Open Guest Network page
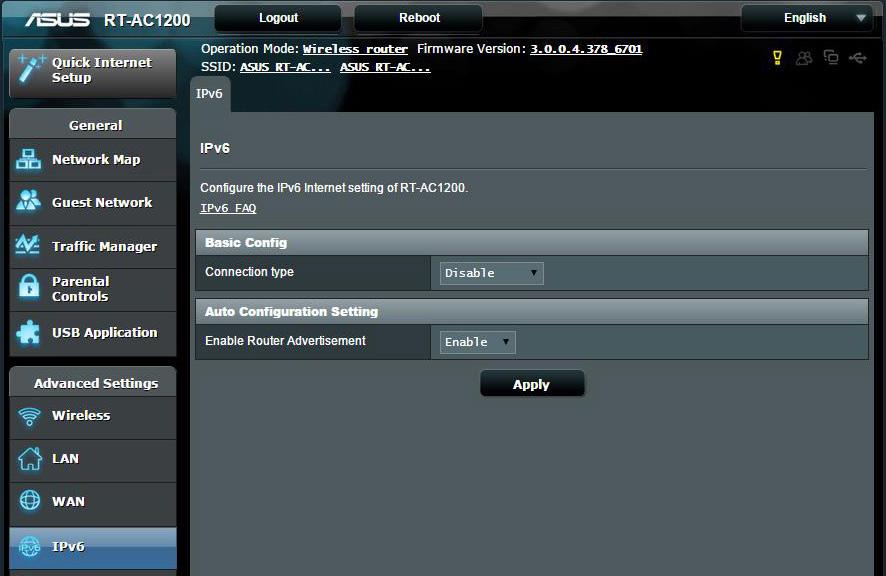The image size is (886, 576). [93, 203]
